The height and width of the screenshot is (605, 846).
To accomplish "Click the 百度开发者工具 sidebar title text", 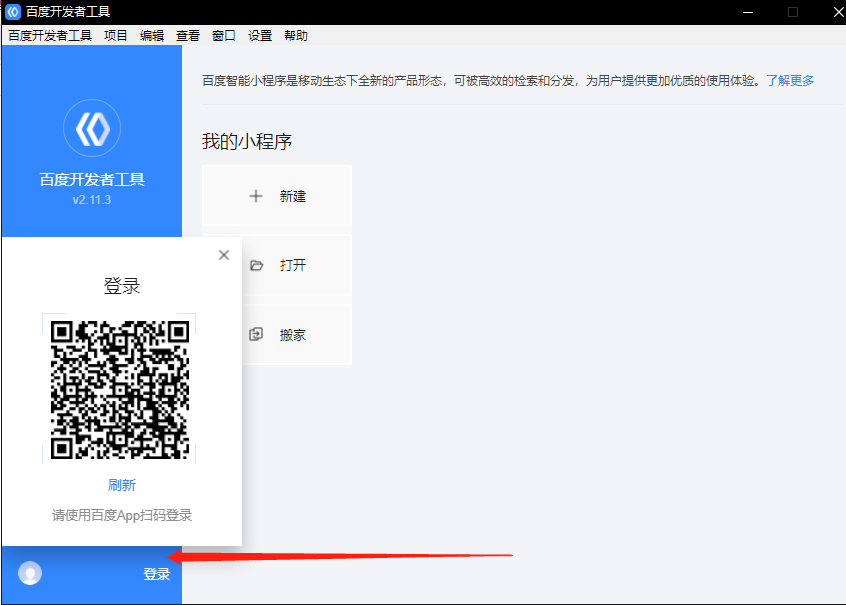I will (x=92, y=179).
